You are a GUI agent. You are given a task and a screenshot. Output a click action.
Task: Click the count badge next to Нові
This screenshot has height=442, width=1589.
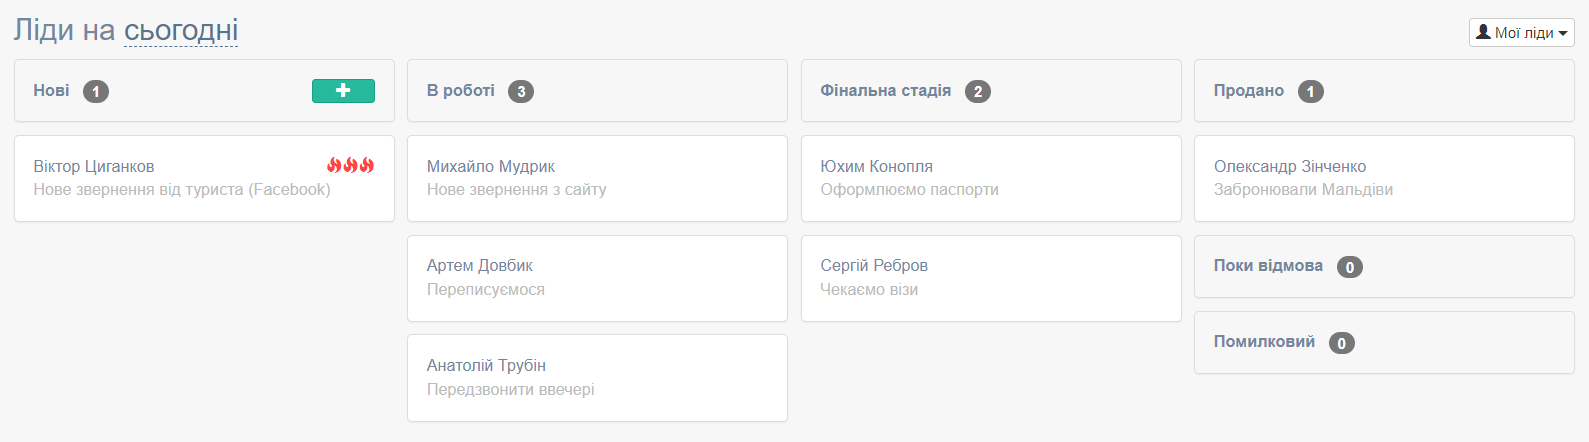96,92
